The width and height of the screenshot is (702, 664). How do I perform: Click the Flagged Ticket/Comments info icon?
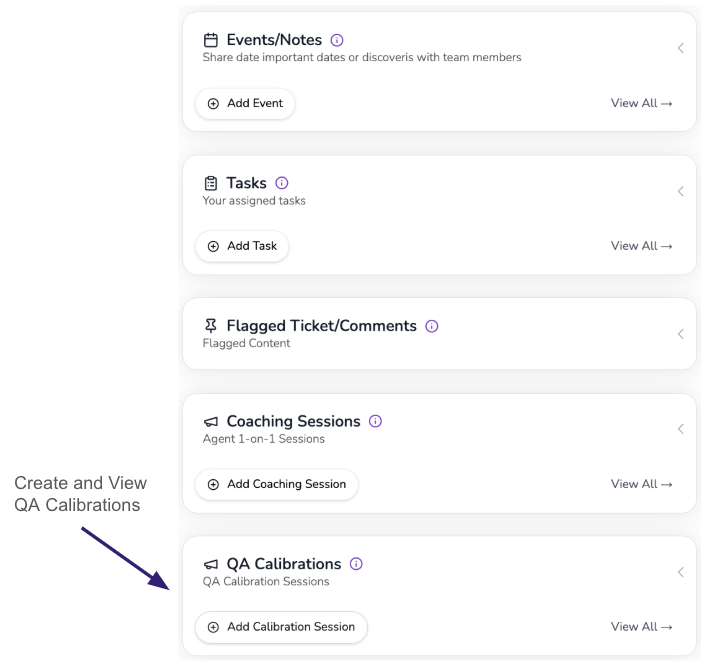(x=432, y=326)
